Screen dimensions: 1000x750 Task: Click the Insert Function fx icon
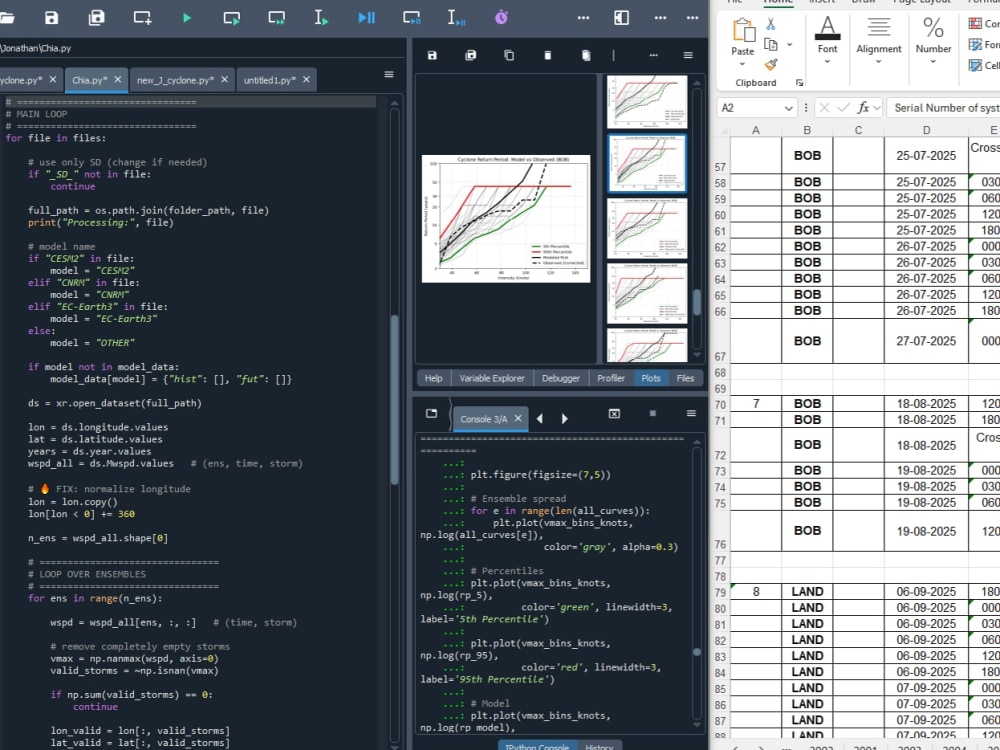click(x=863, y=108)
